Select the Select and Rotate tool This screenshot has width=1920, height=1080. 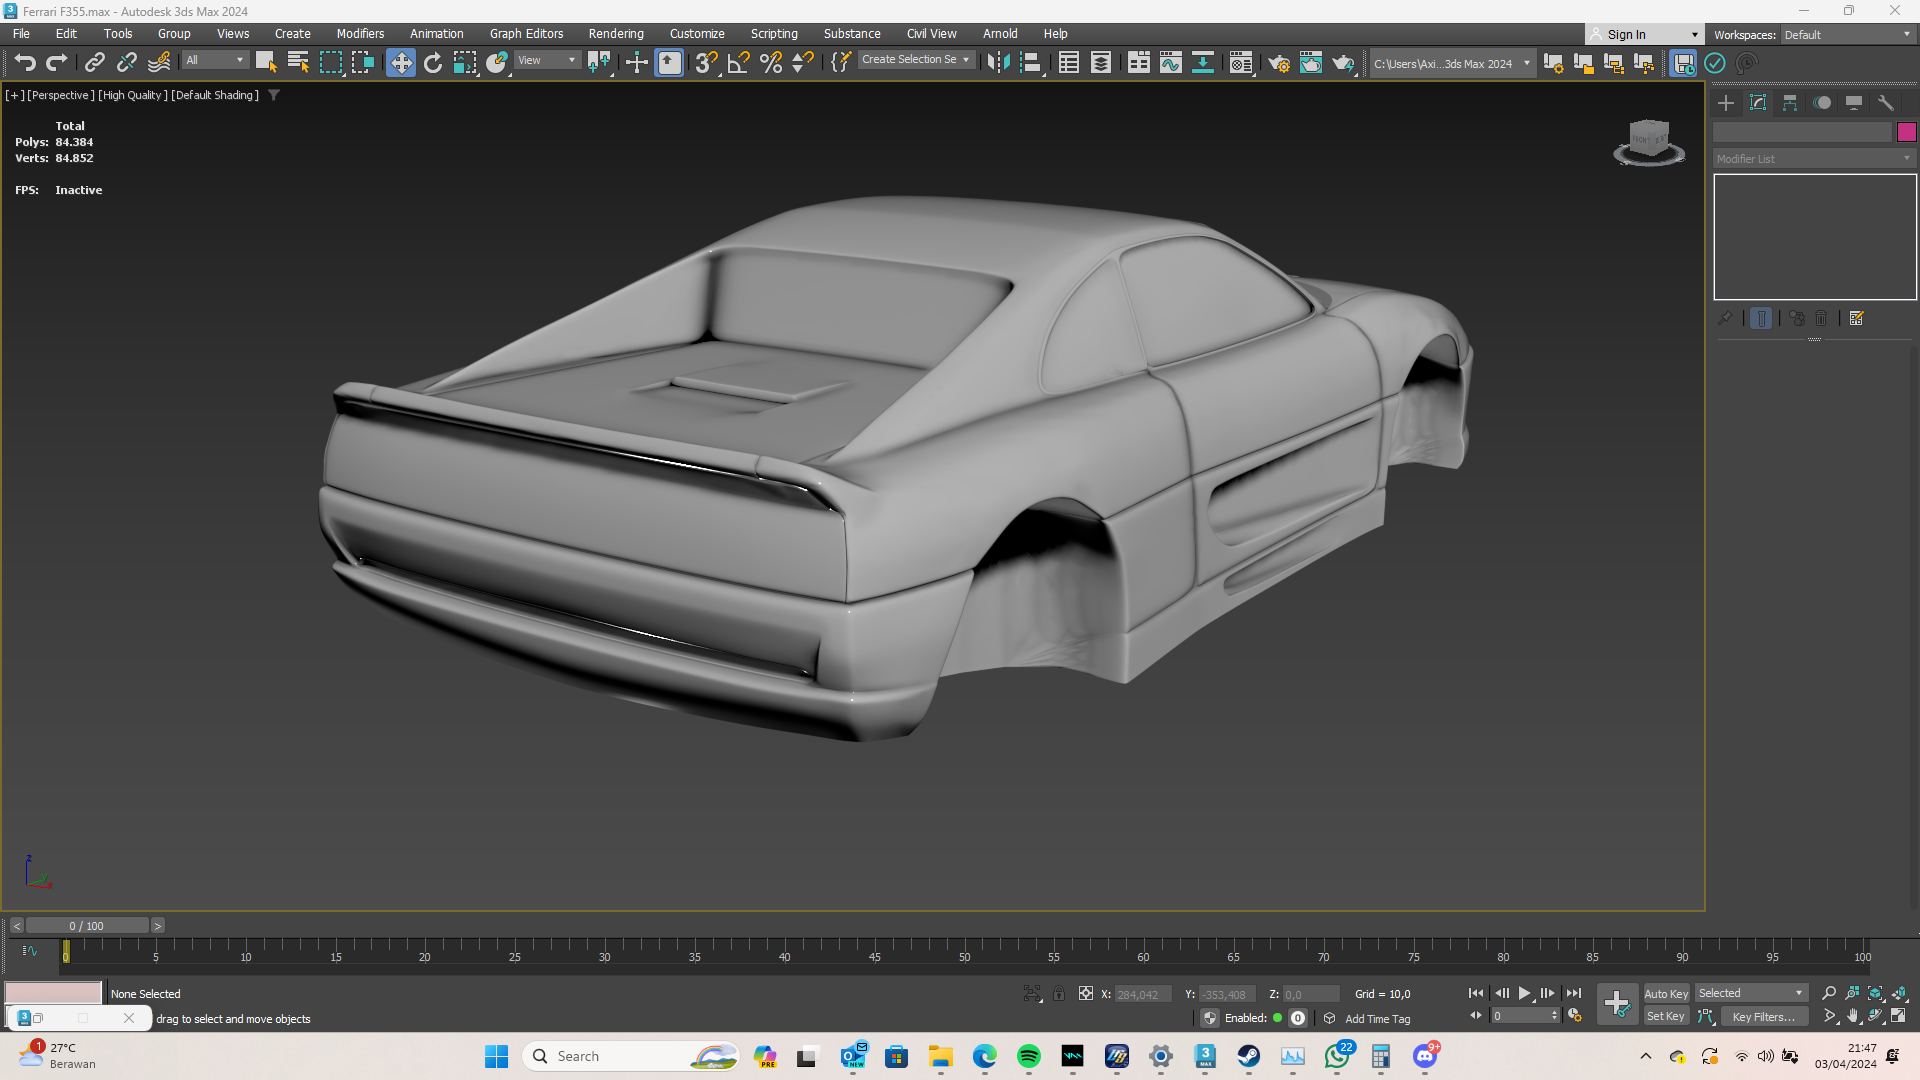click(x=432, y=63)
